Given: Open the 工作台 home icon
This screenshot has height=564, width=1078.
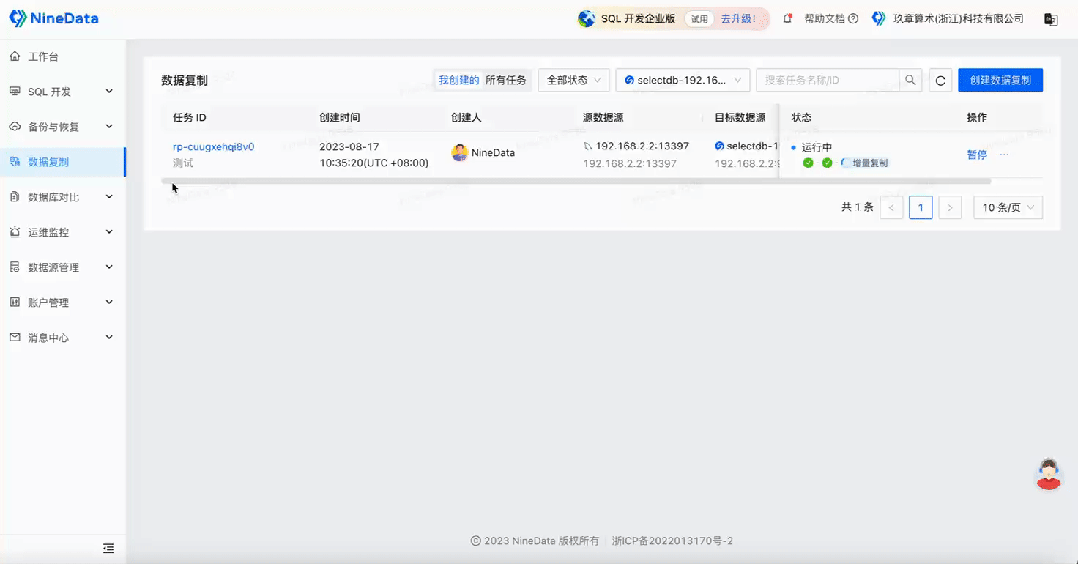Looking at the screenshot, I should (14, 56).
